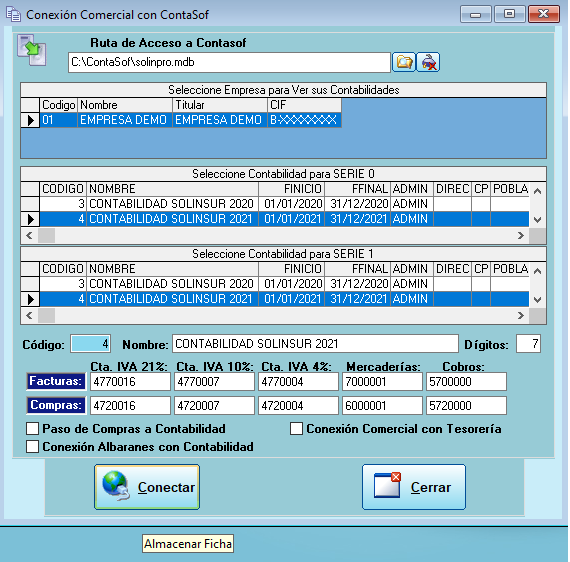Close the Conexión Comercial con ContaSof window
Screen dimensions: 570x562
[543, 14]
